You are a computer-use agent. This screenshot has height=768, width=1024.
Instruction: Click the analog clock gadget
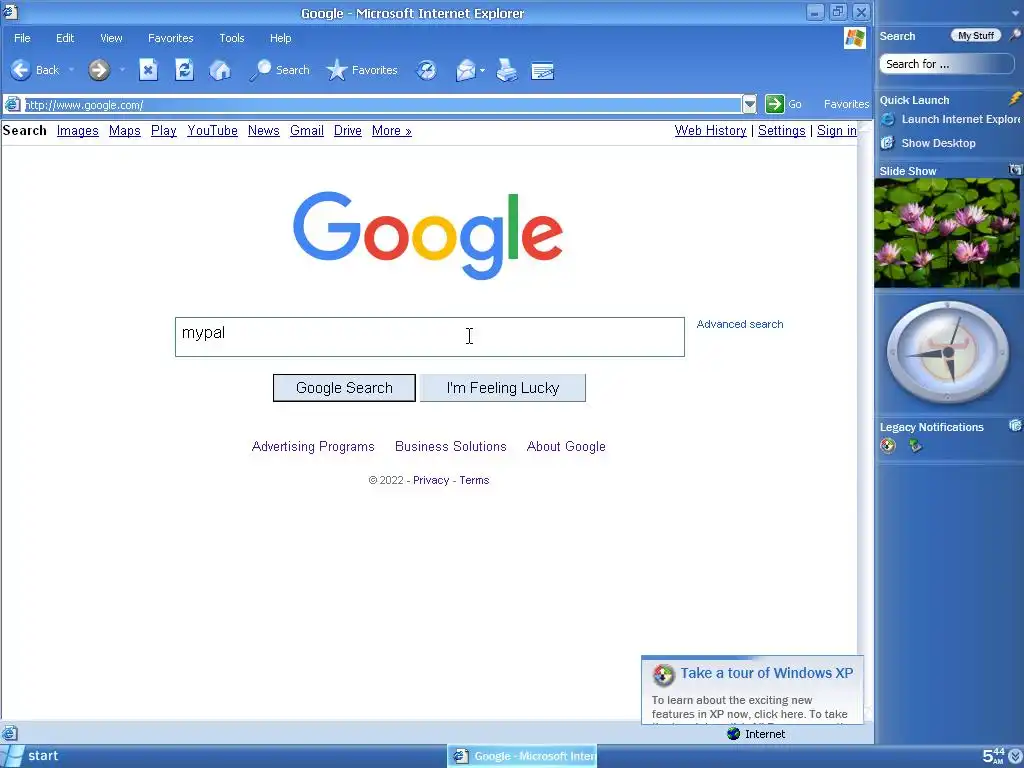947,353
